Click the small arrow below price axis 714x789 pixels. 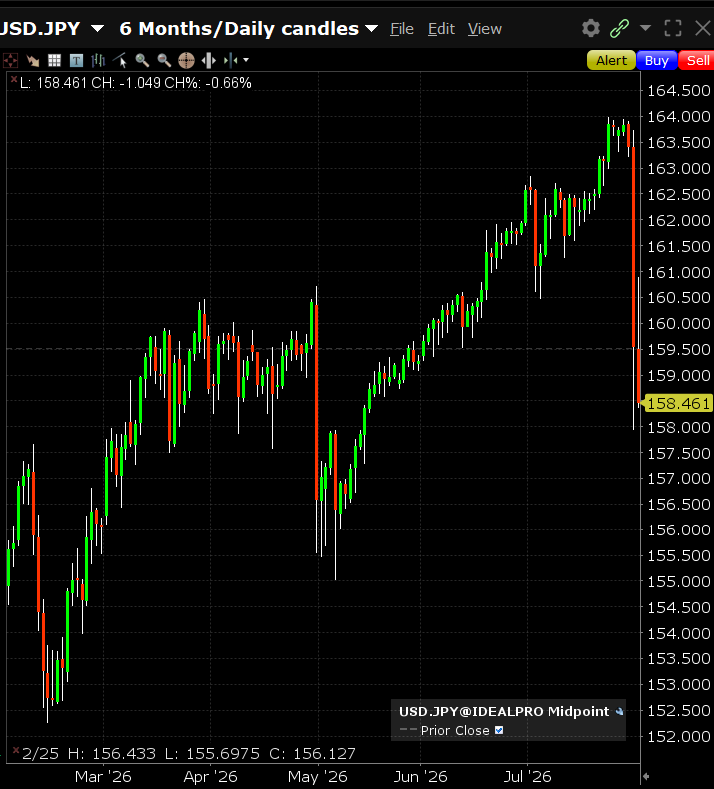(646, 776)
